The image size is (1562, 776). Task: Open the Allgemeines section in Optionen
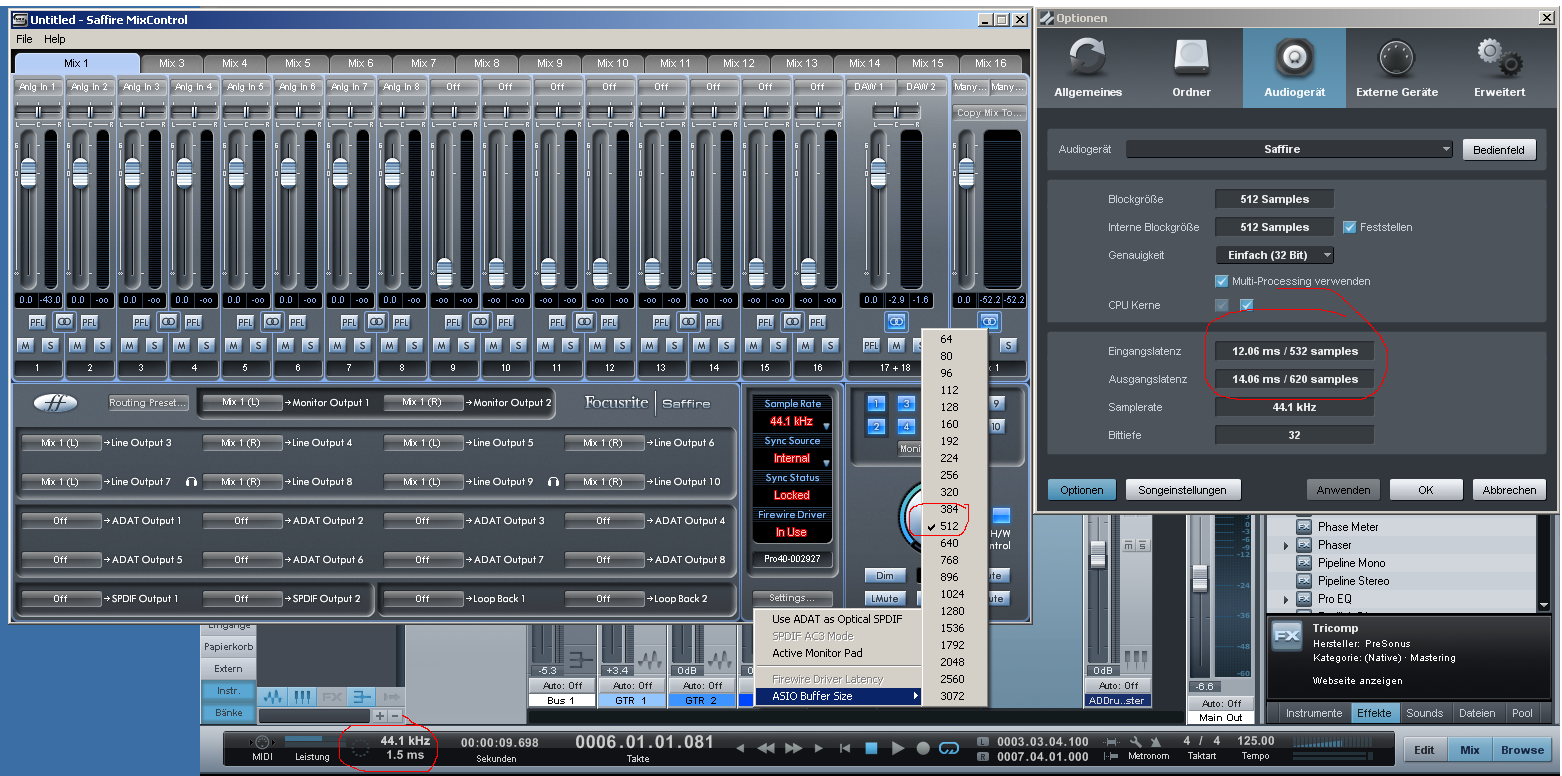pyautogui.click(x=1088, y=67)
